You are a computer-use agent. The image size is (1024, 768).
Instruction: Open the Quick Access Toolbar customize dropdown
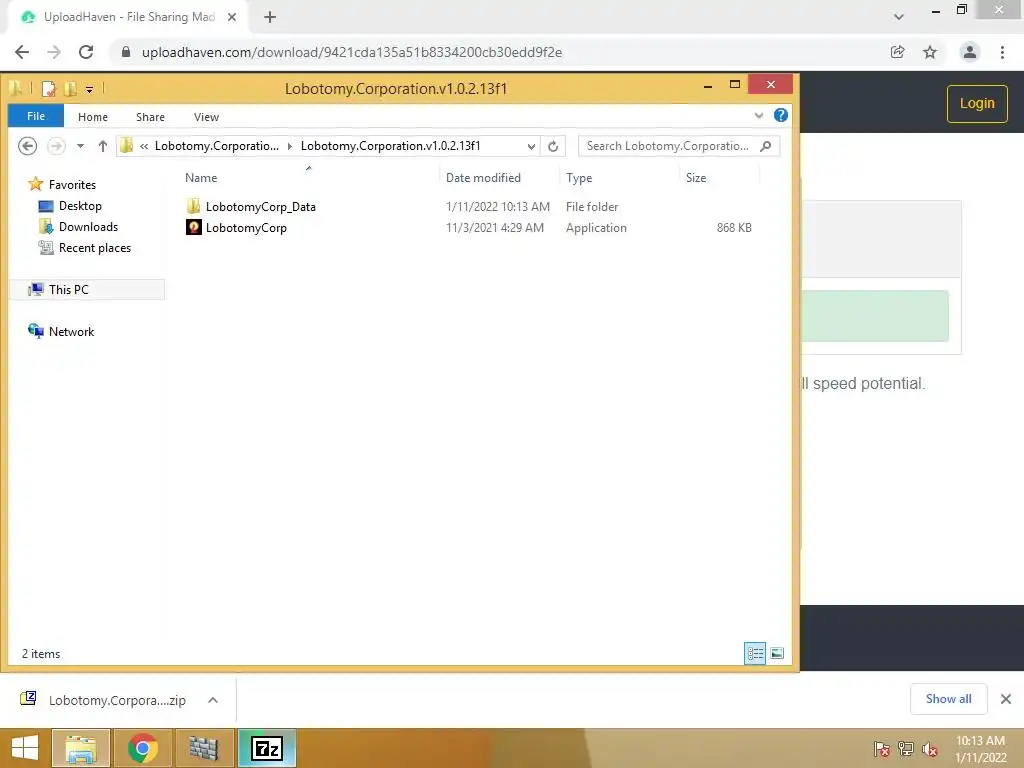click(x=89, y=89)
